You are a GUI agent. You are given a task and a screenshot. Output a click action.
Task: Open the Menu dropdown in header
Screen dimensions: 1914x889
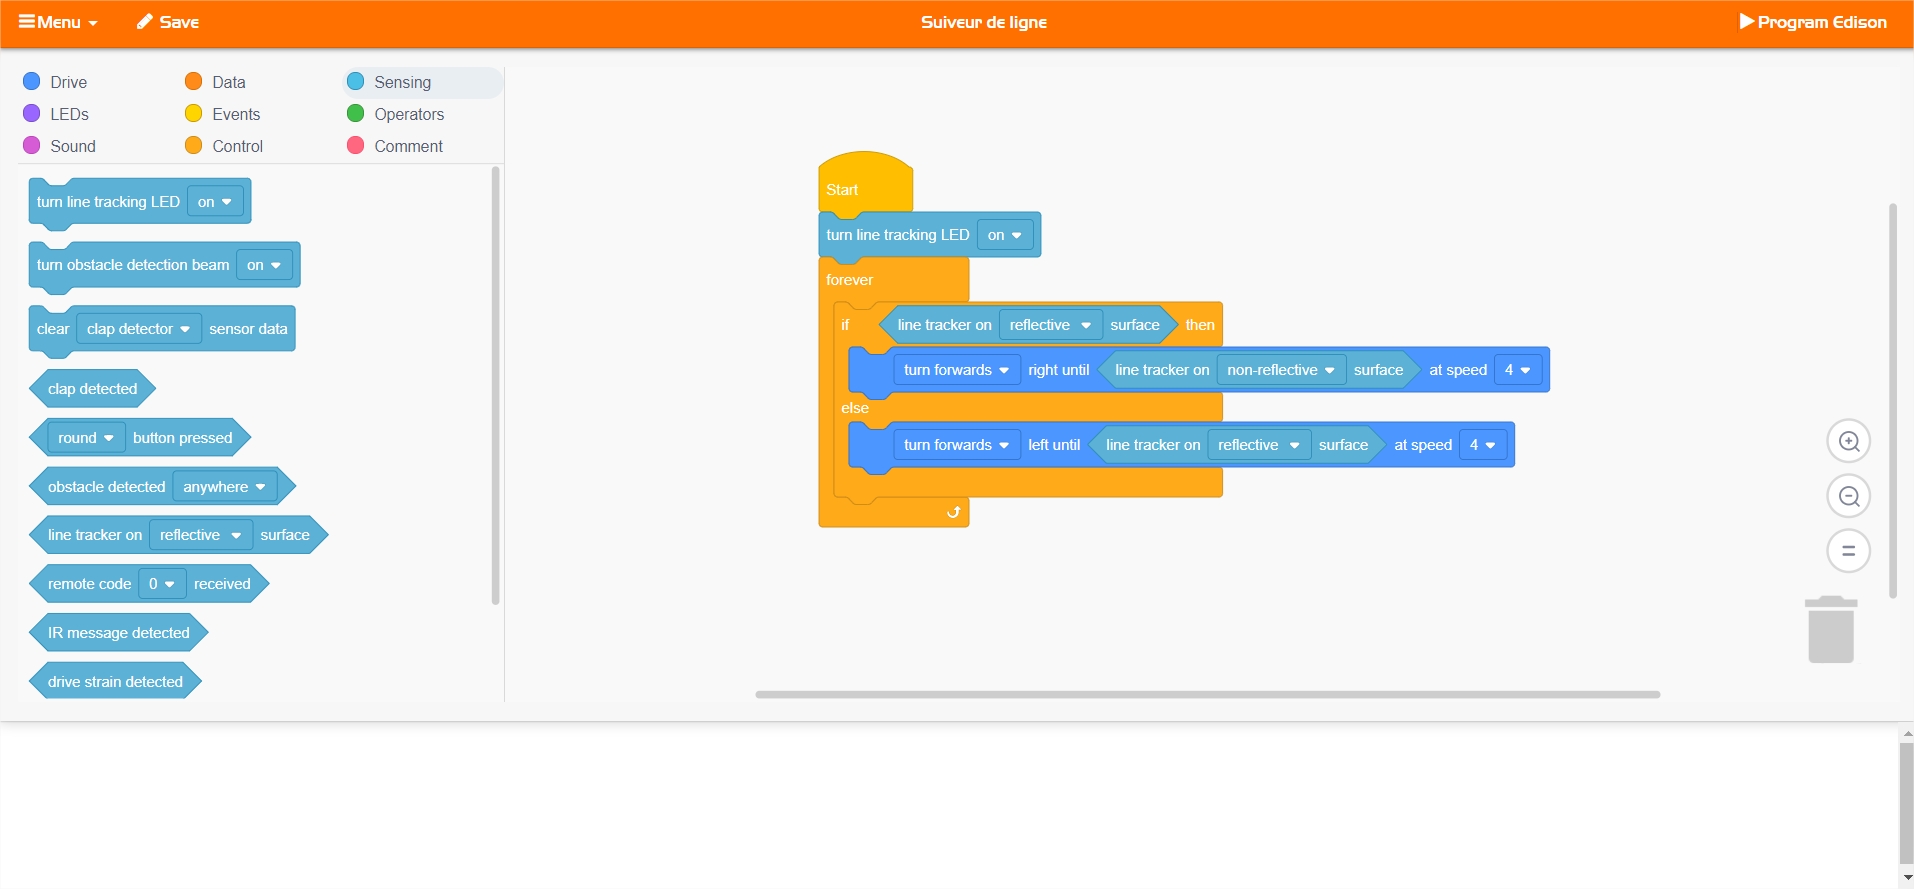pos(58,22)
